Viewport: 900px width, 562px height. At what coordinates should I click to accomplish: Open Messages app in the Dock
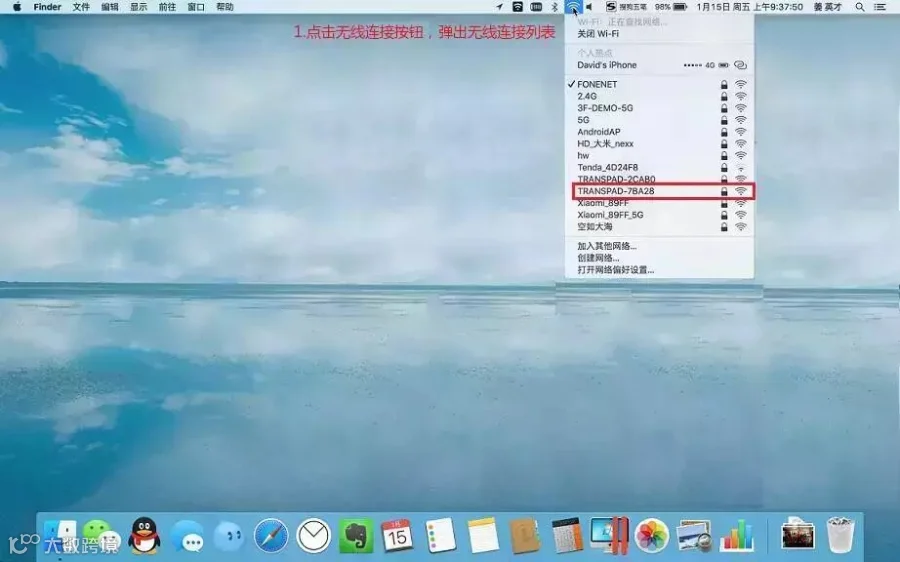(187, 536)
